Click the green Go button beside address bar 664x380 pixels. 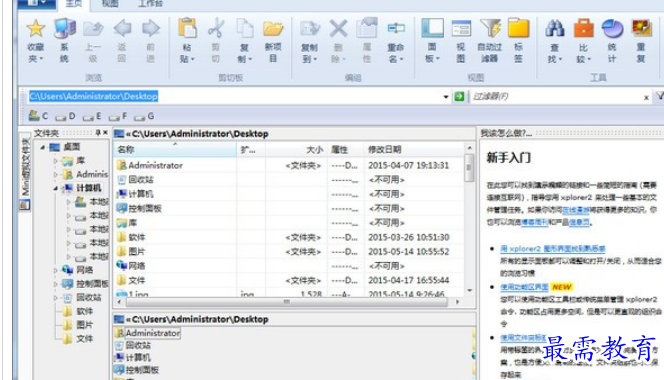coord(459,97)
